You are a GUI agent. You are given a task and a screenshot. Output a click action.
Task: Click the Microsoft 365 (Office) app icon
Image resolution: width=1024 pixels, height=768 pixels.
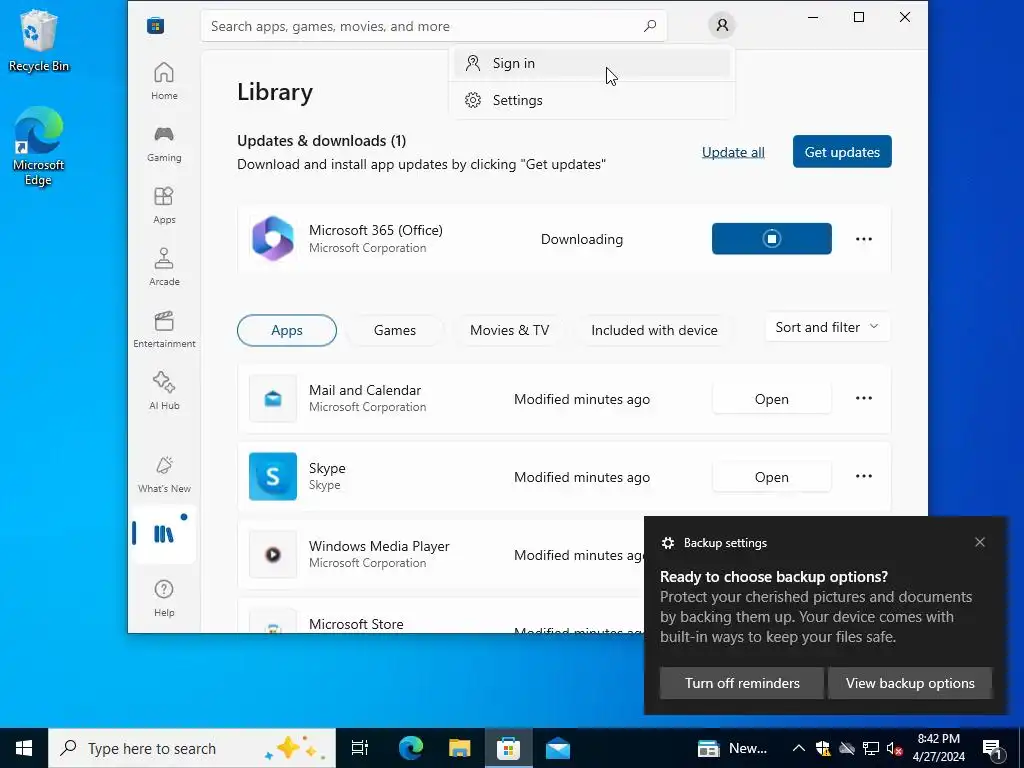272,238
